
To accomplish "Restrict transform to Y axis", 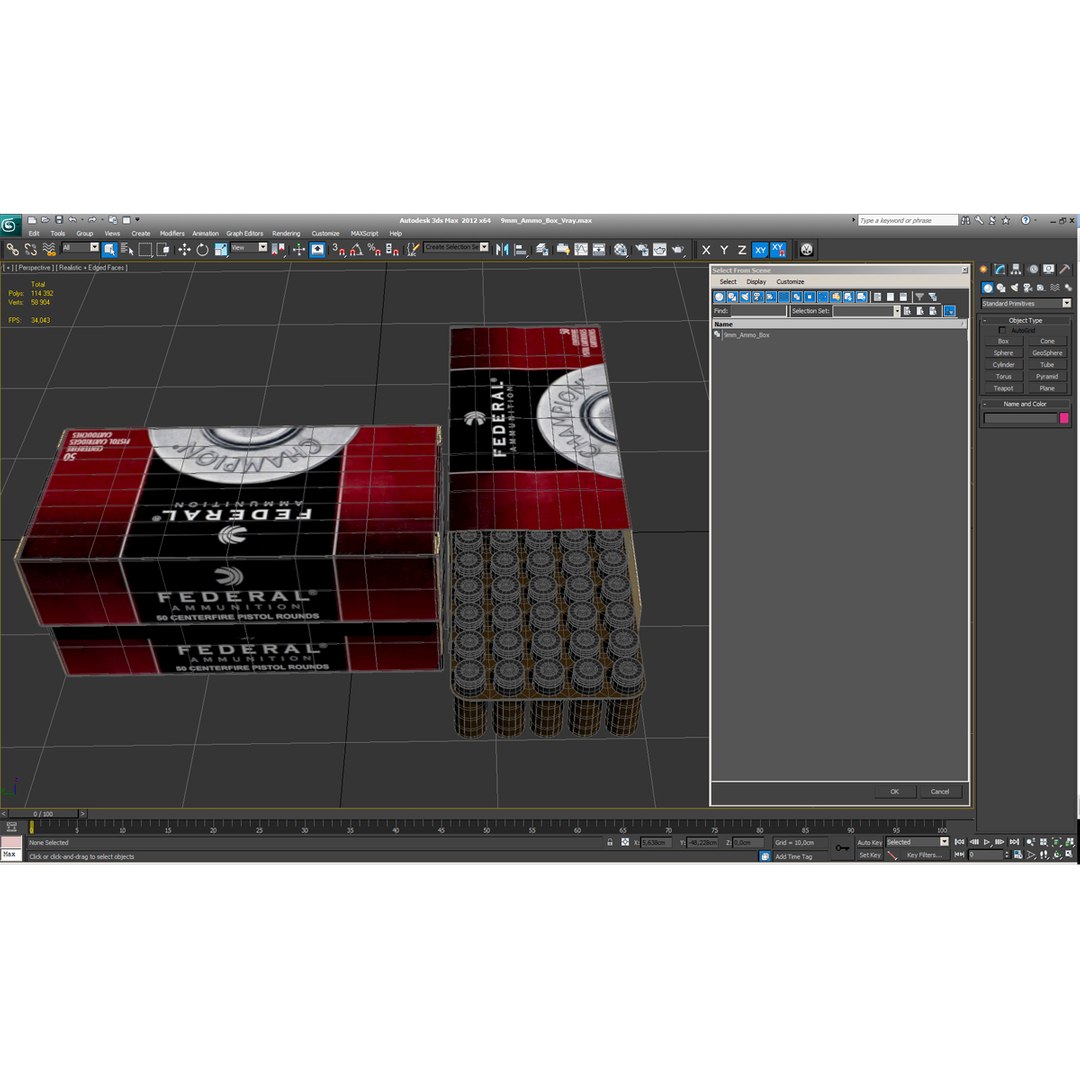I will (x=724, y=250).
